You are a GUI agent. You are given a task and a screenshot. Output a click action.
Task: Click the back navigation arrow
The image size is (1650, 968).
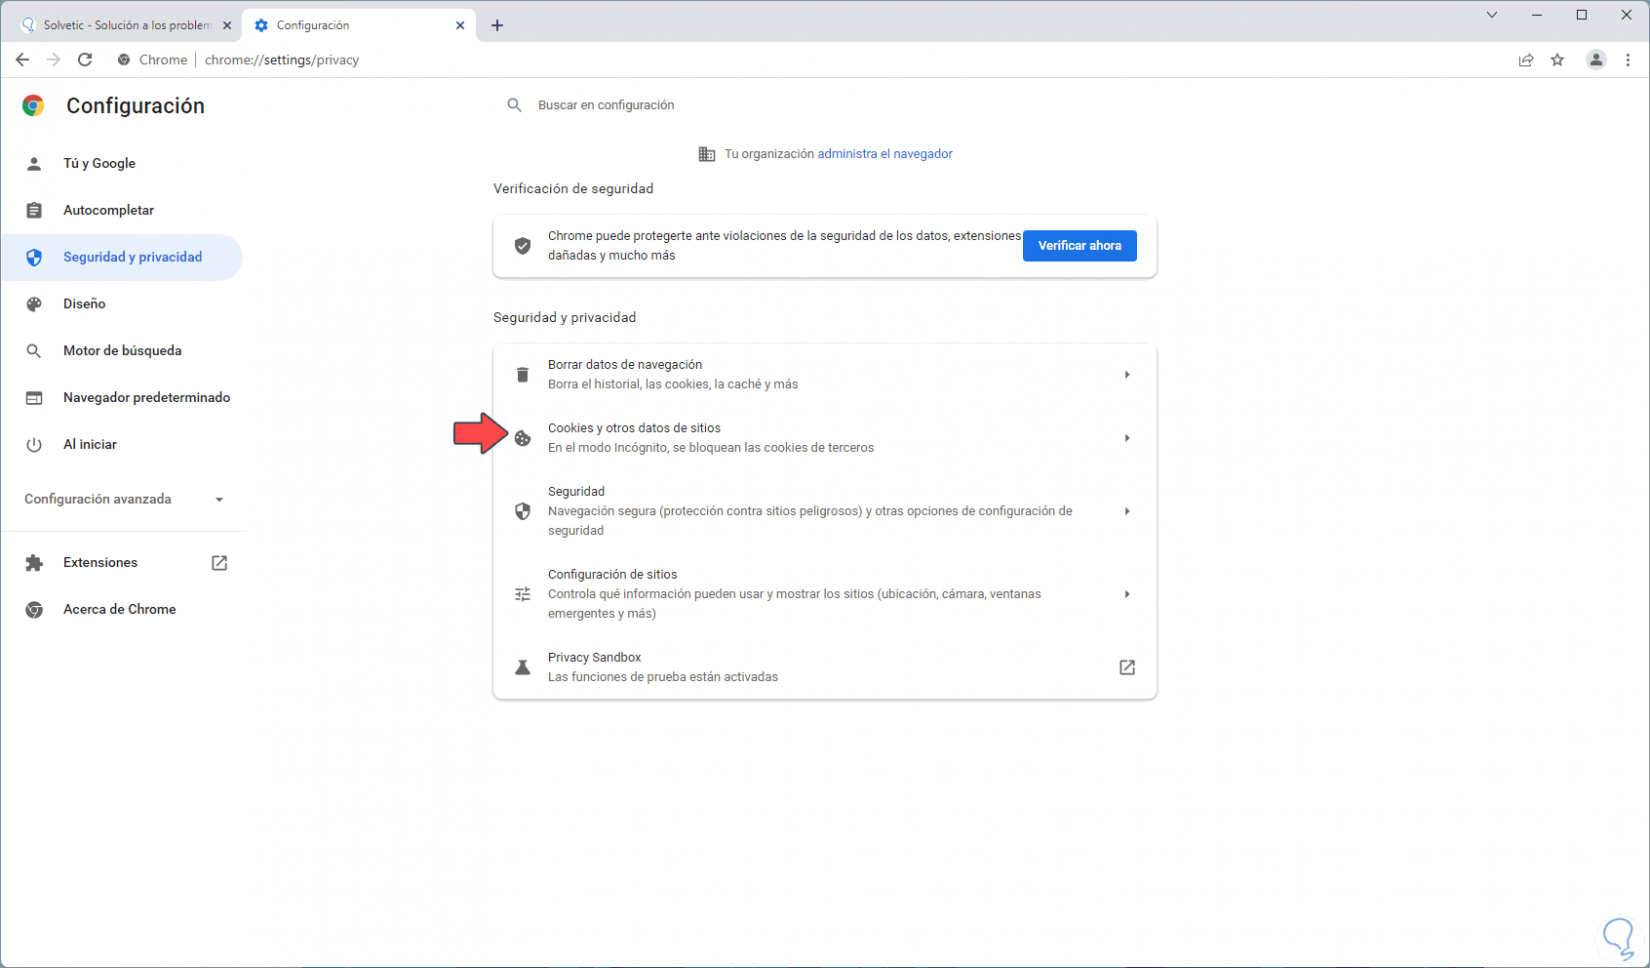(x=22, y=60)
